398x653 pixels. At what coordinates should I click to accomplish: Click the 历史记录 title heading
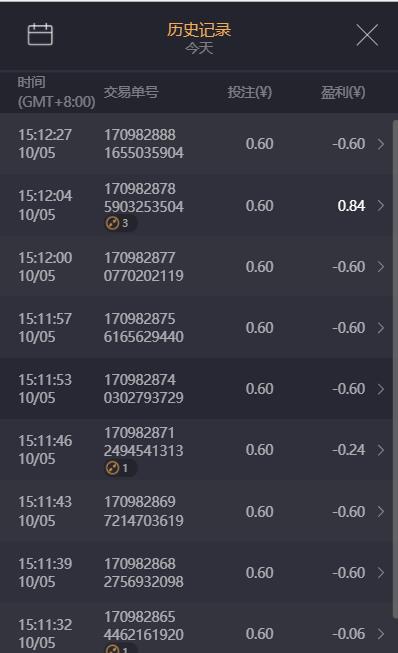pos(199,30)
